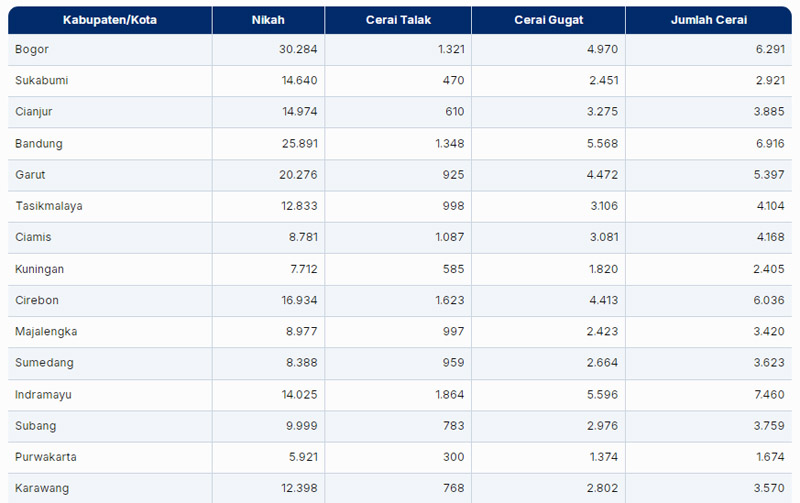This screenshot has height=503, width=800.
Task: Select the Jumlah Cerai column header
Action: click(x=708, y=20)
